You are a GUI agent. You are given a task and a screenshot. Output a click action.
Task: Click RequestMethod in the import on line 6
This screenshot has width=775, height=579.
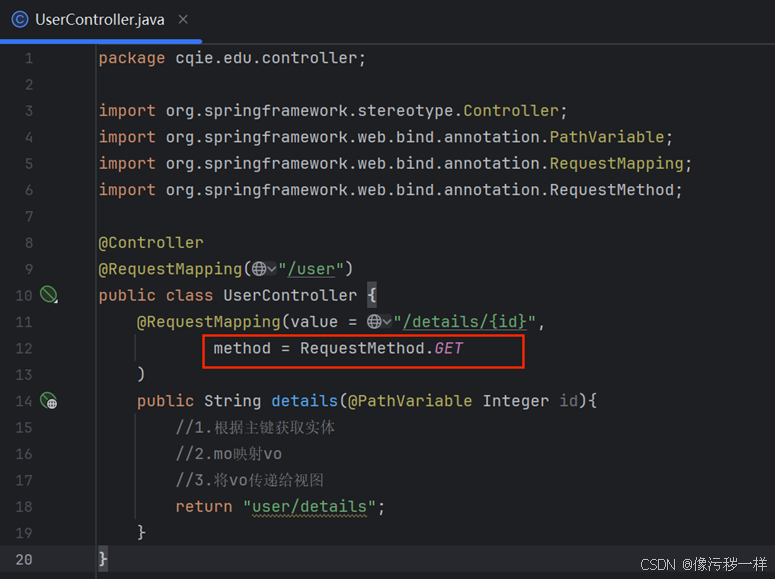611,190
